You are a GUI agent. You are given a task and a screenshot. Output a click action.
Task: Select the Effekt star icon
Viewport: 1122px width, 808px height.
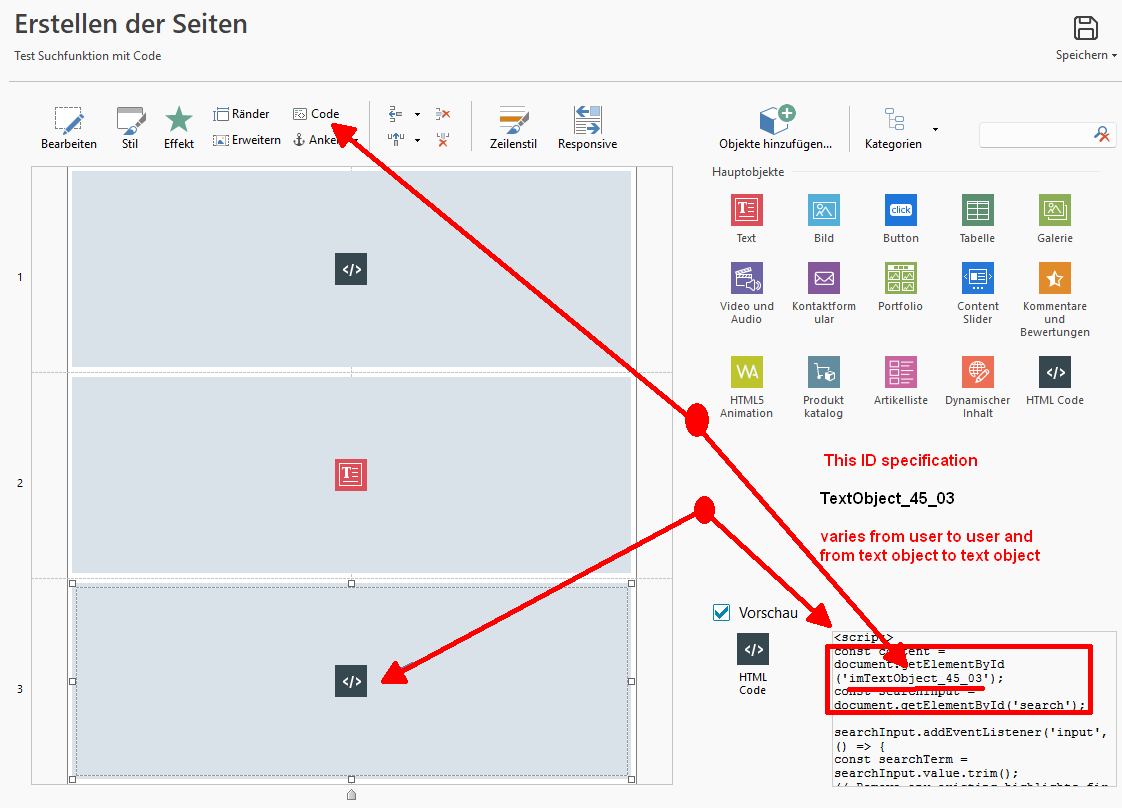pyautogui.click(x=179, y=121)
